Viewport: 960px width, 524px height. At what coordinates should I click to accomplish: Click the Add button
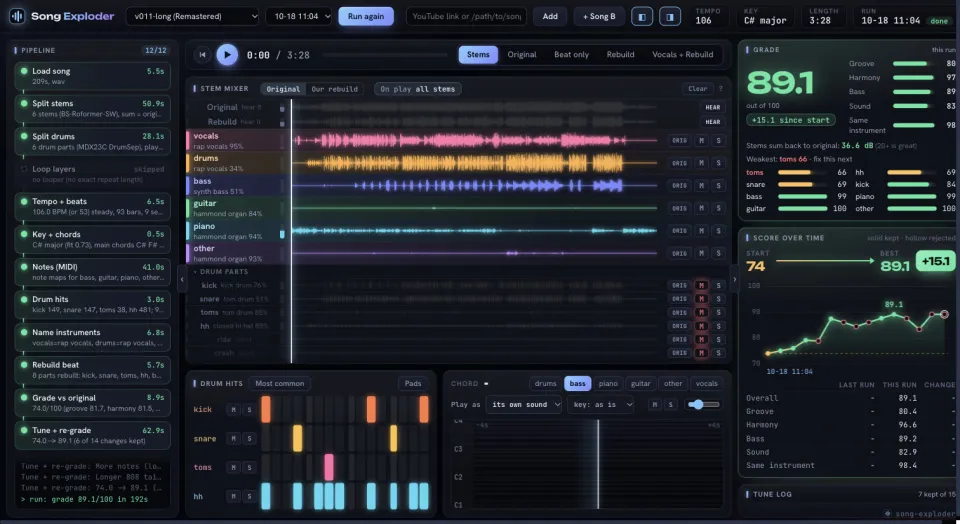point(550,17)
